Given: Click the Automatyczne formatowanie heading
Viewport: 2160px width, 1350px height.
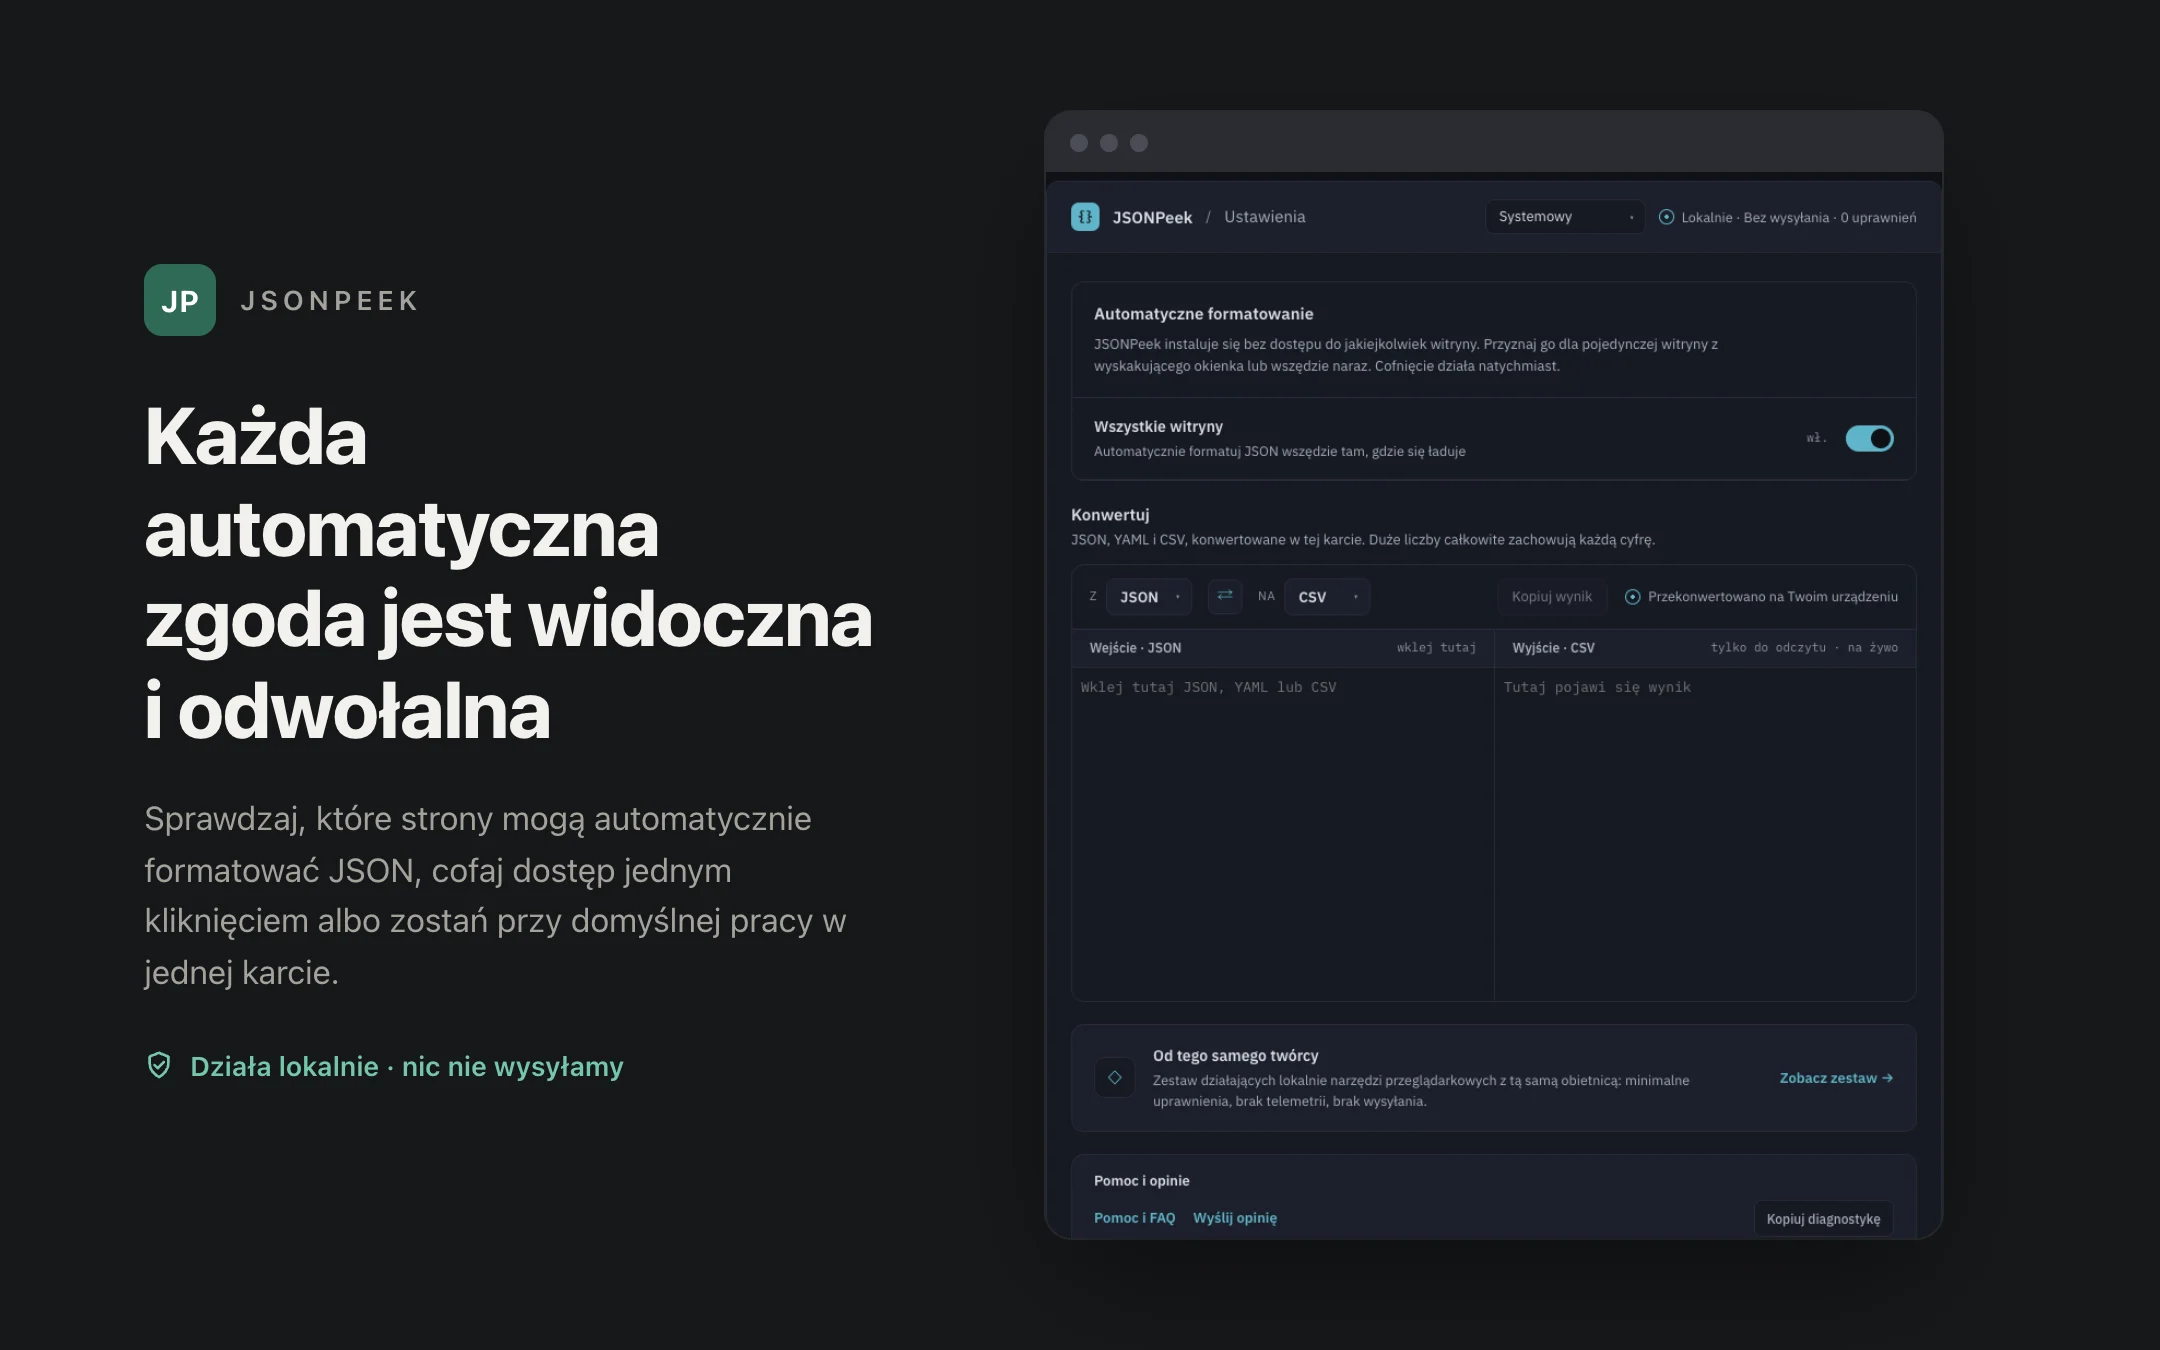Looking at the screenshot, I should tap(1203, 314).
